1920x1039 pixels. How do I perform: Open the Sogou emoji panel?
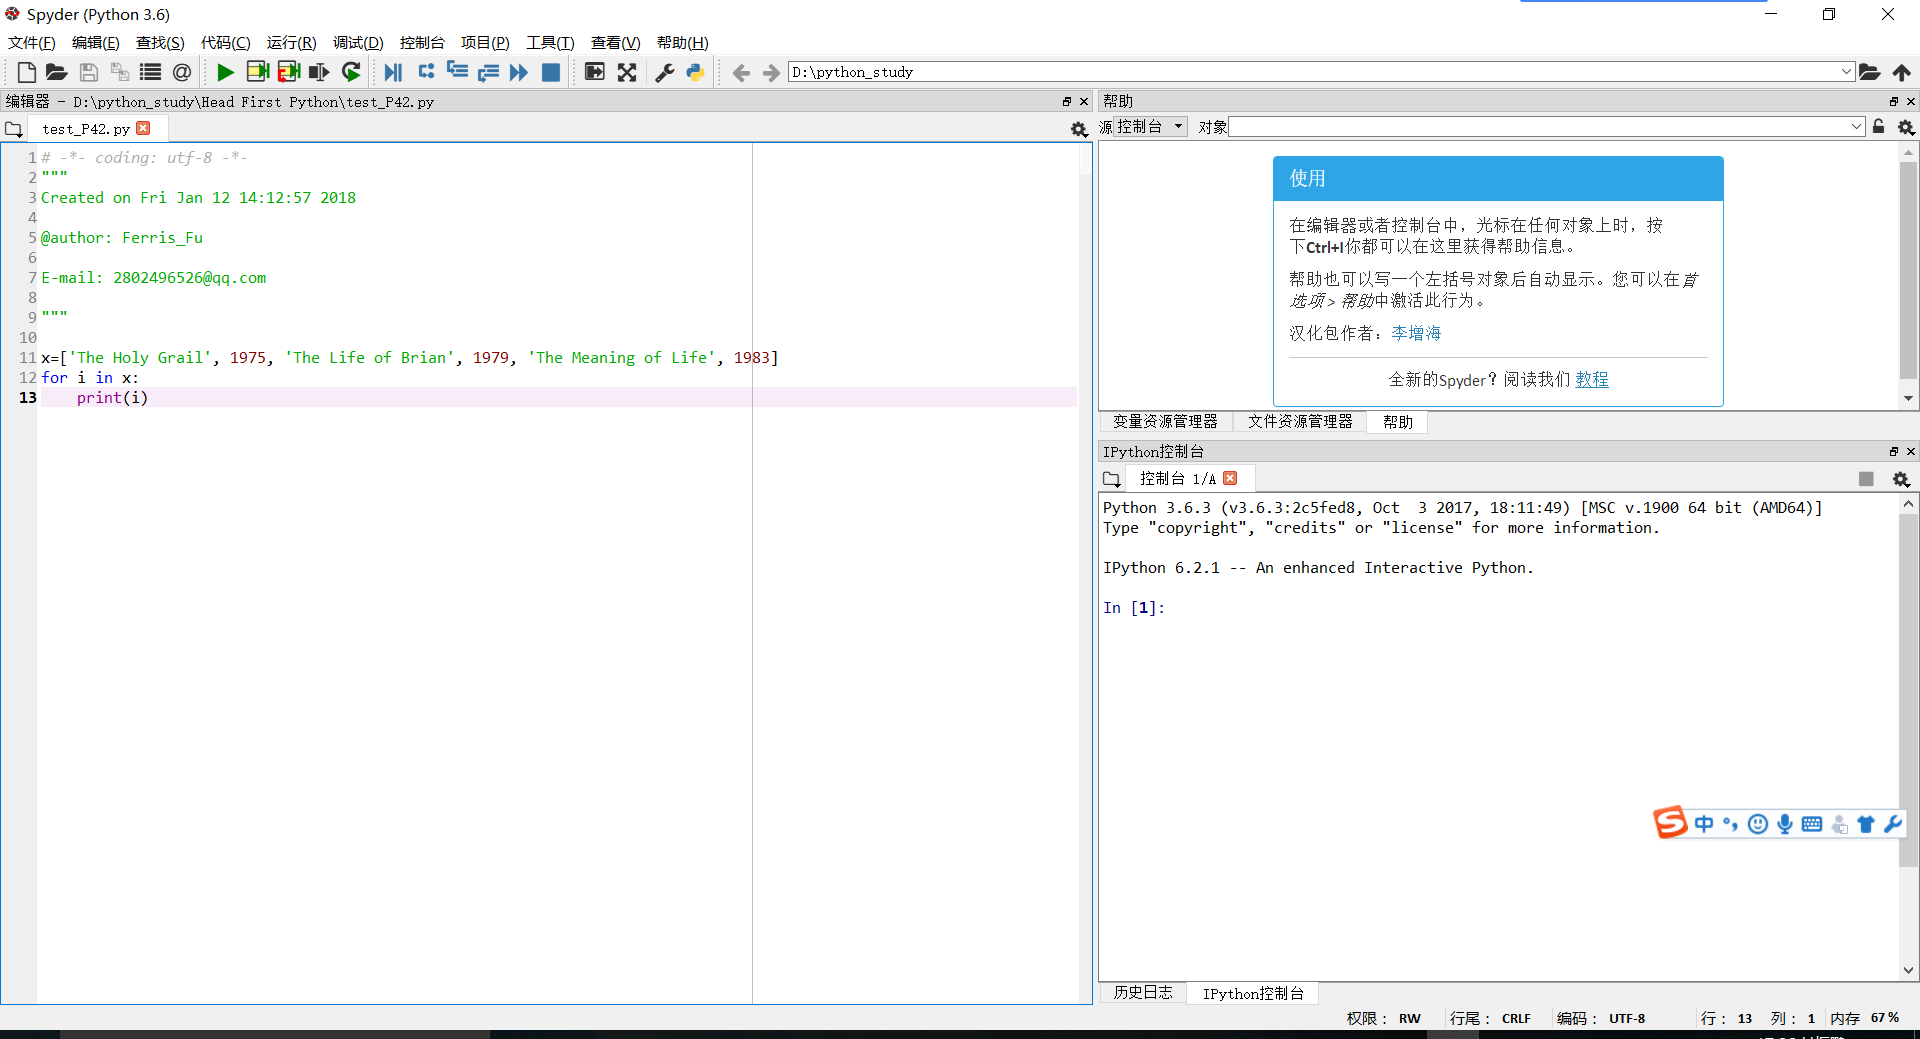1757,824
